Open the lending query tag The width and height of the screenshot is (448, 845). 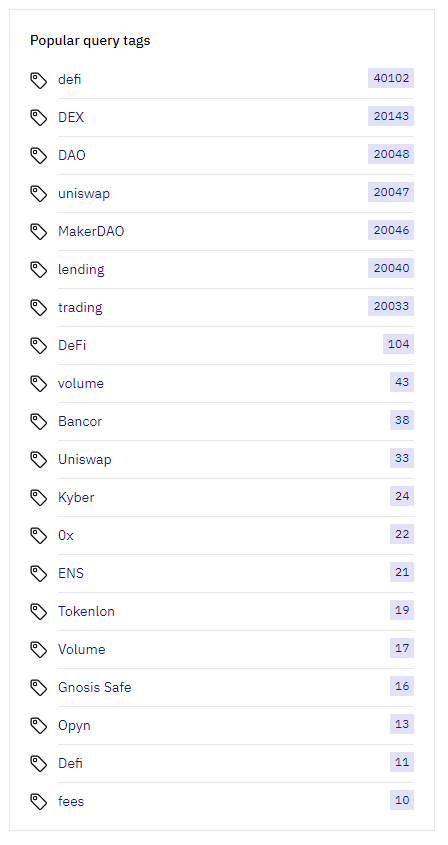[x=81, y=269]
